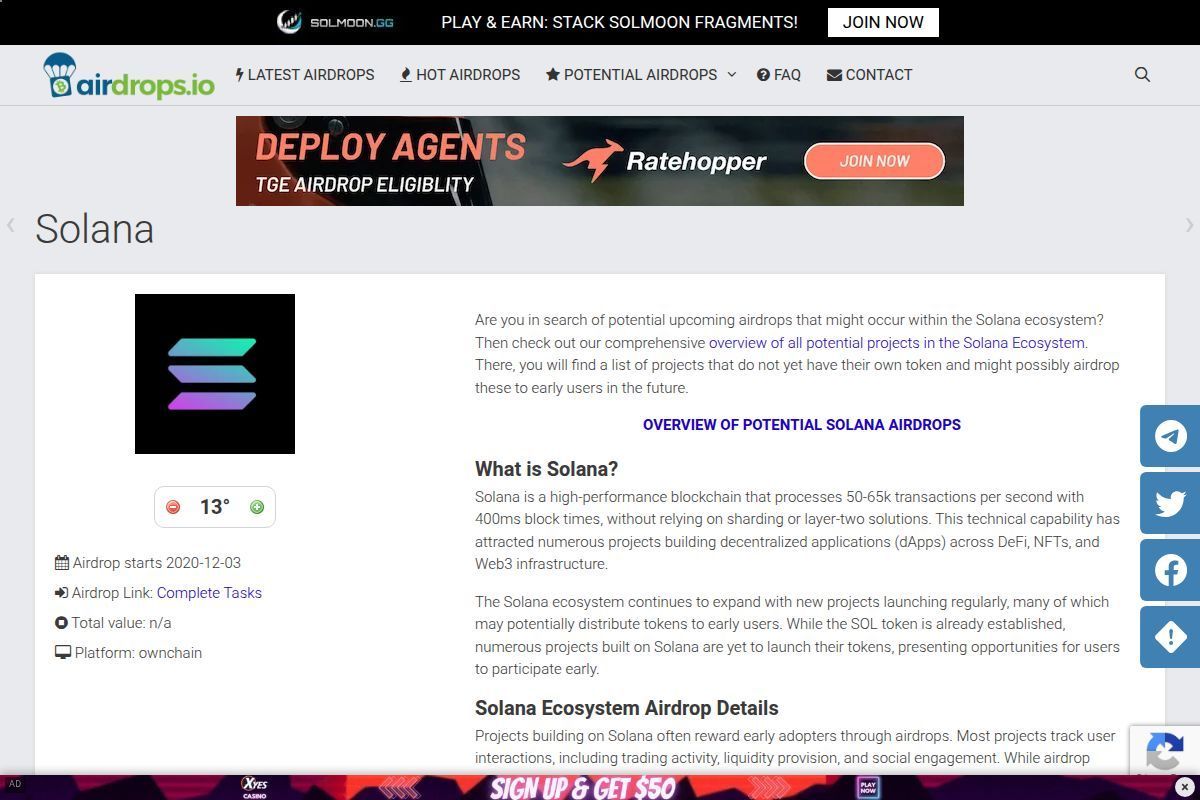Screen dimensions: 1200x800
Task: Open the FAQ menu item
Action: click(779, 74)
